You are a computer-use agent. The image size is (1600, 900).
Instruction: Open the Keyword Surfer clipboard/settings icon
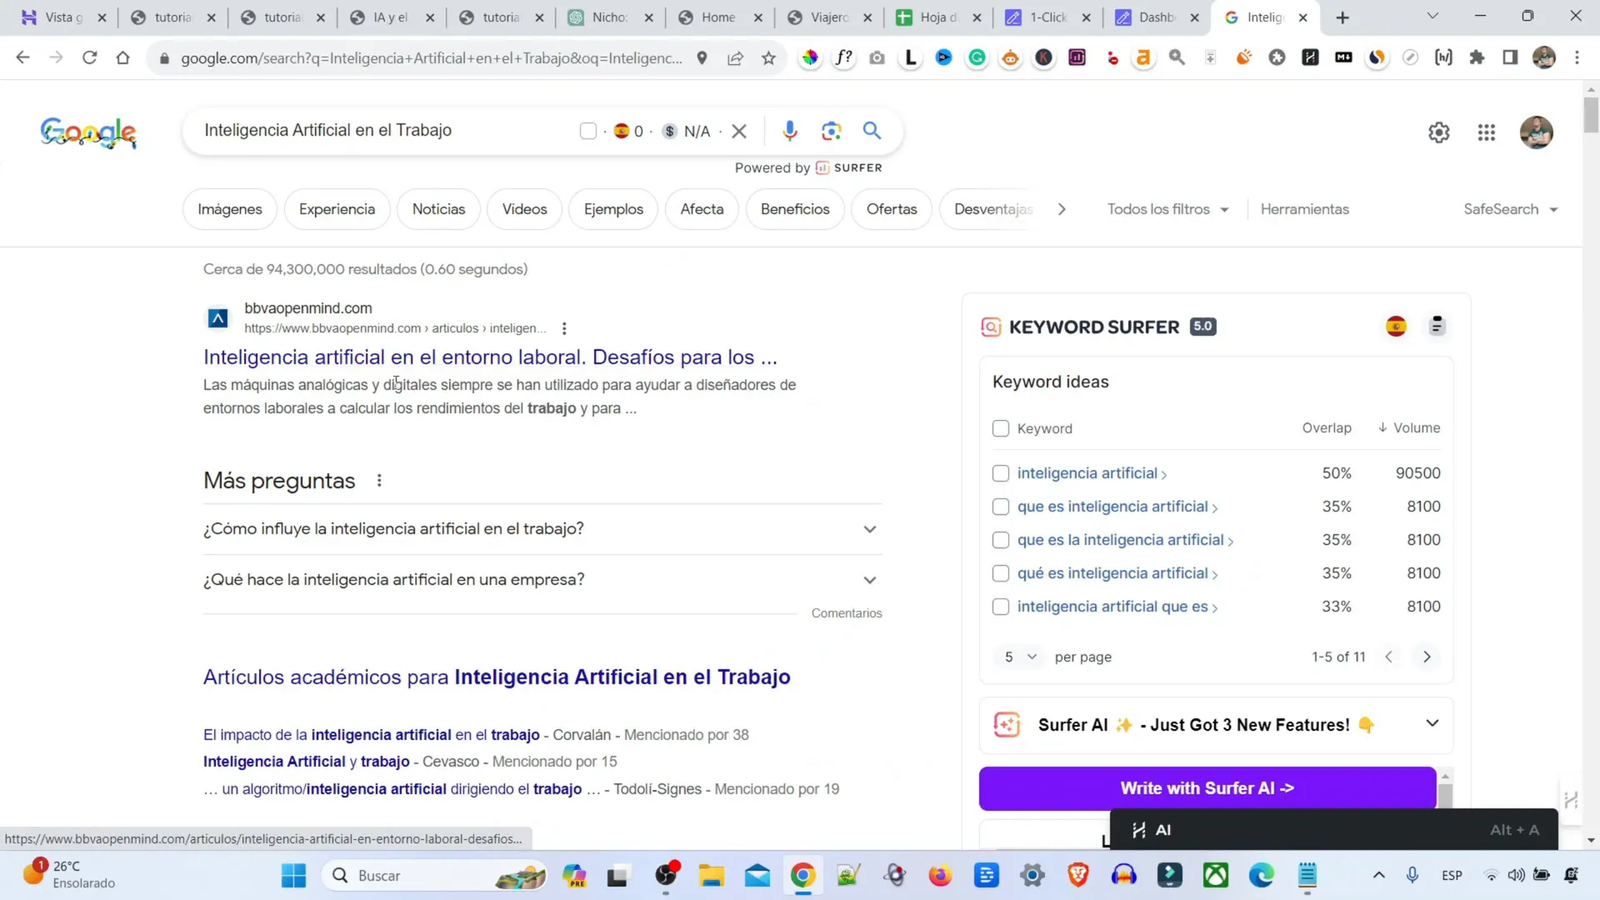click(x=1437, y=325)
